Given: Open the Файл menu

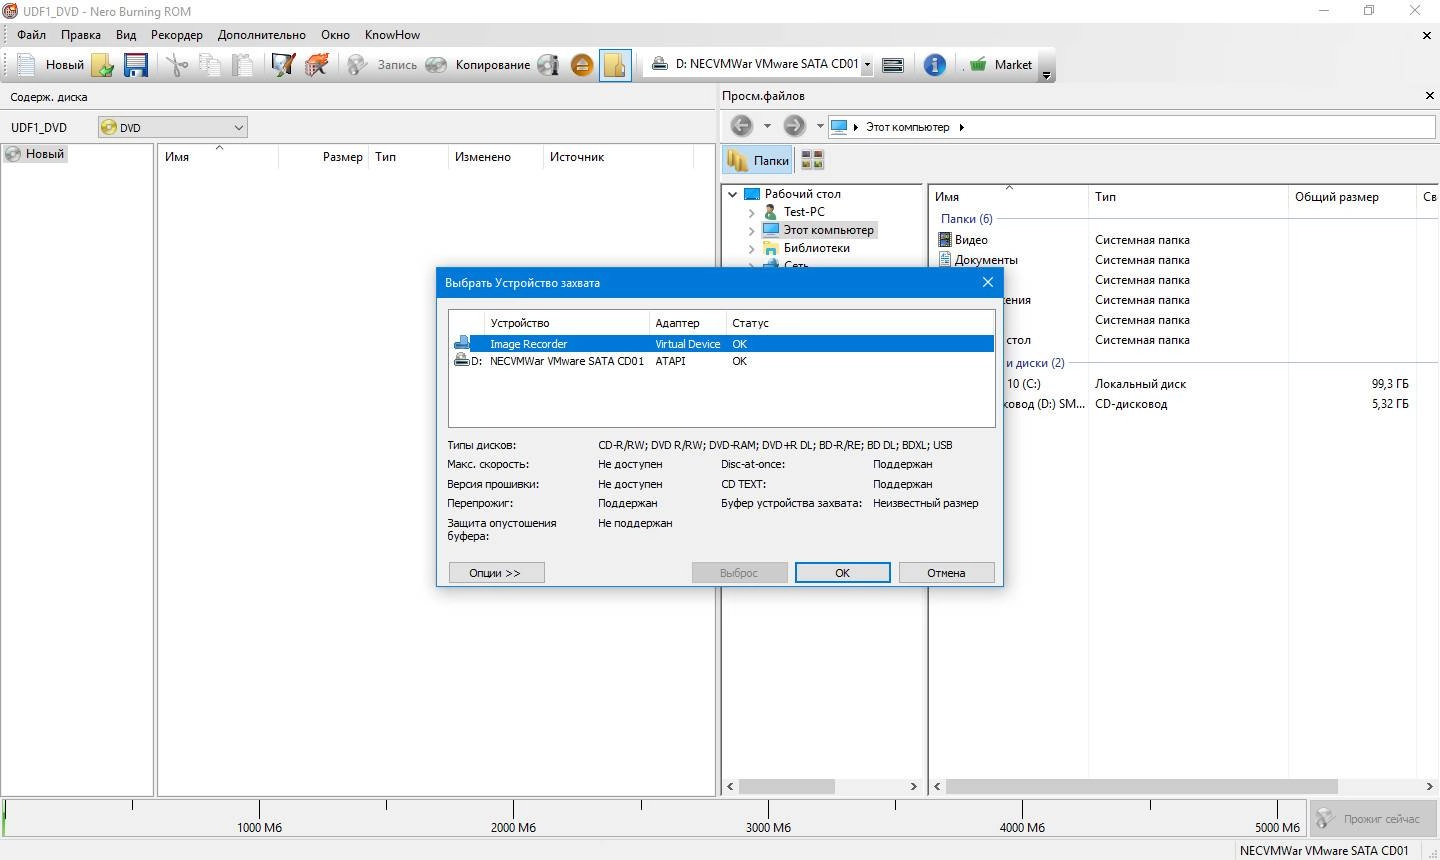Looking at the screenshot, I should (x=31, y=34).
